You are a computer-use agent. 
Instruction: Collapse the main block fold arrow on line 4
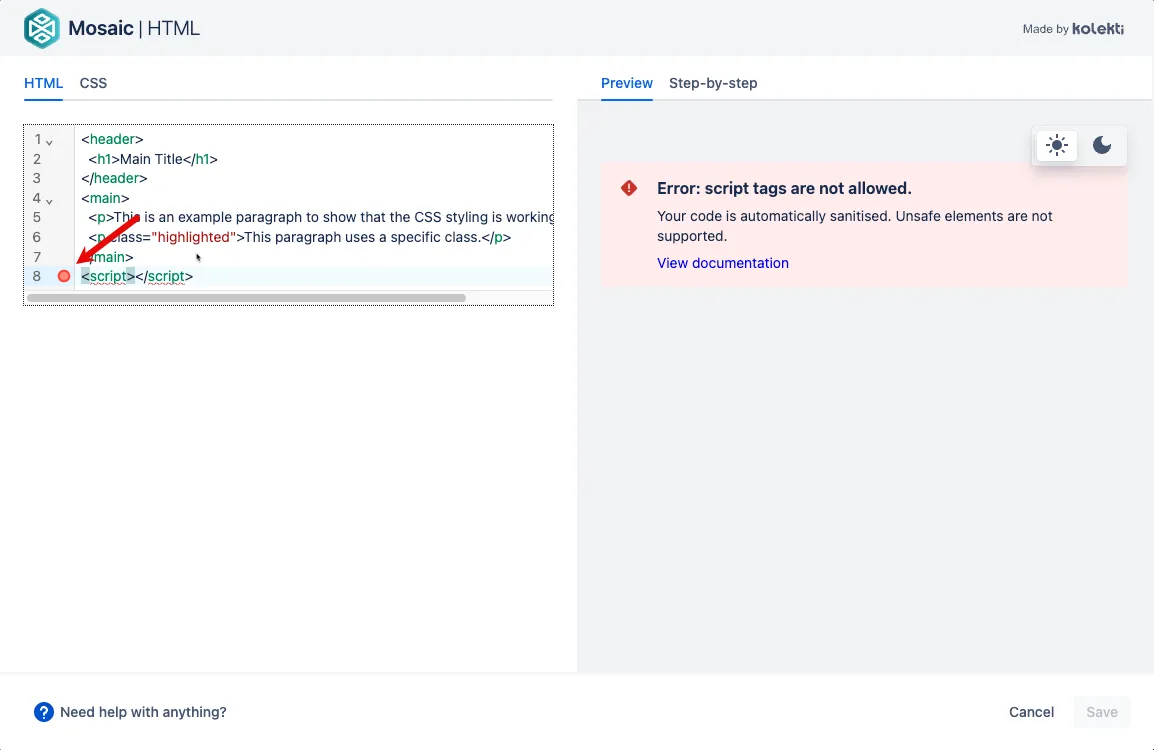[49, 201]
